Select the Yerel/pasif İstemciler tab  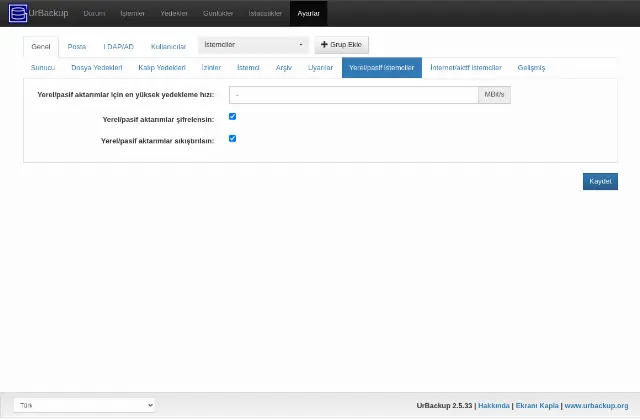(x=382, y=68)
